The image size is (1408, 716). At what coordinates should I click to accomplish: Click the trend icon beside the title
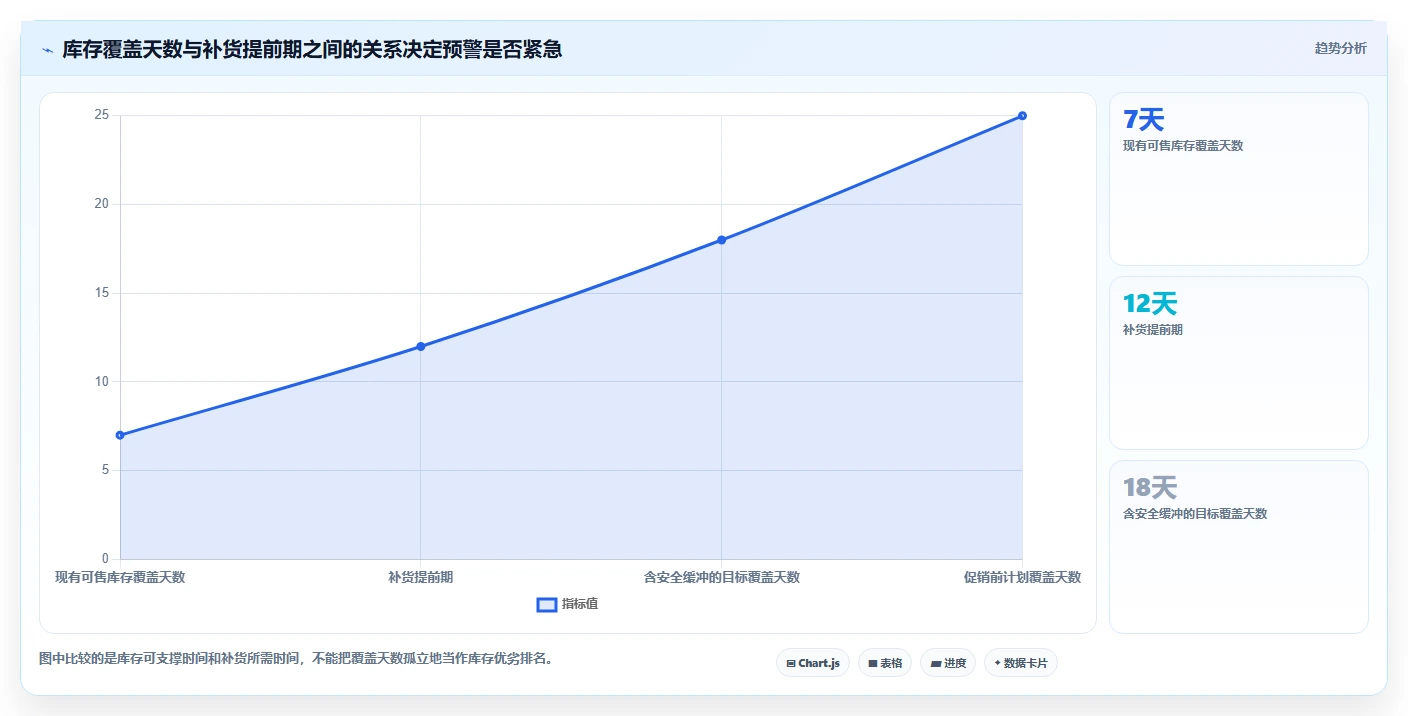point(47,49)
